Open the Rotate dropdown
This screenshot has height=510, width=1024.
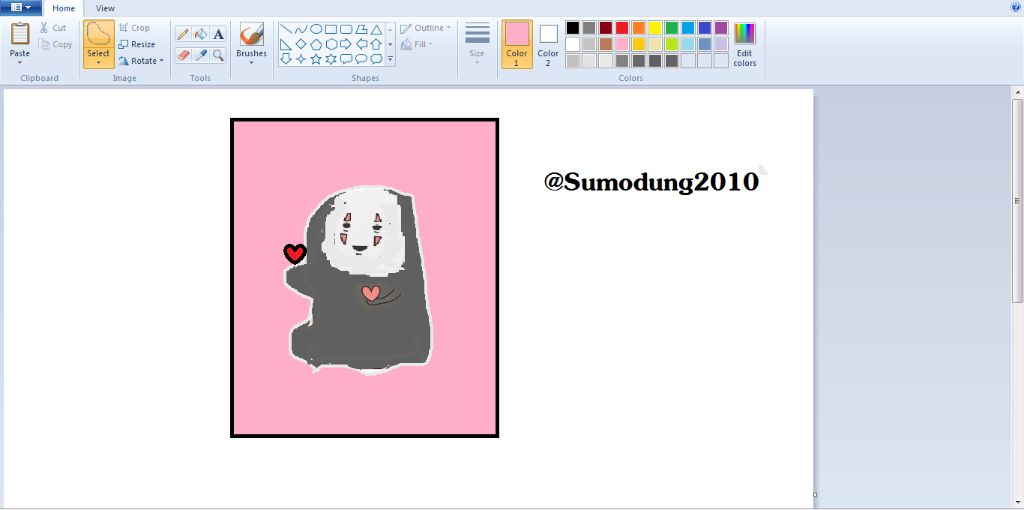141,61
